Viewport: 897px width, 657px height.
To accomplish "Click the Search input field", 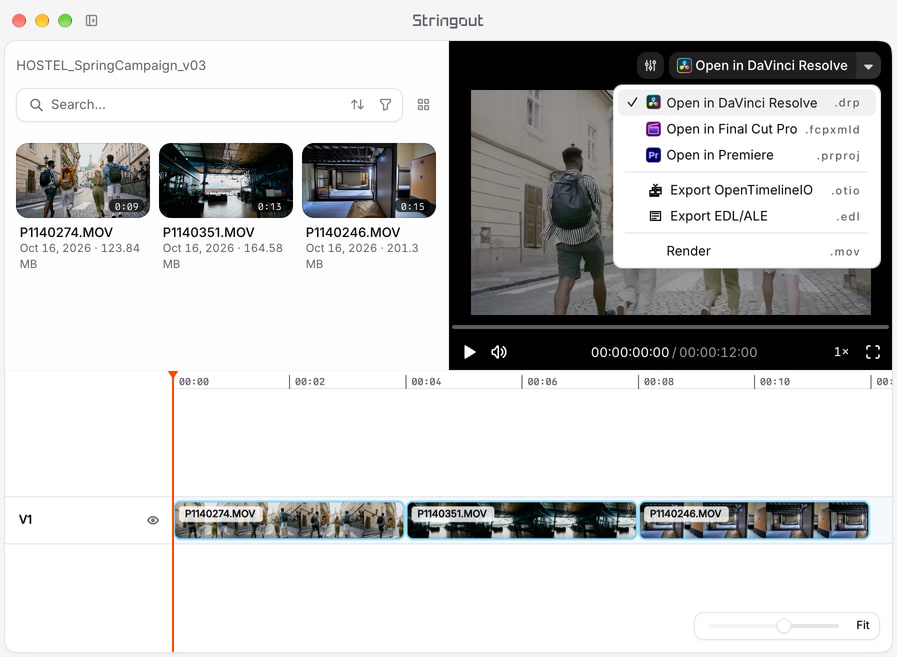I will [209, 105].
